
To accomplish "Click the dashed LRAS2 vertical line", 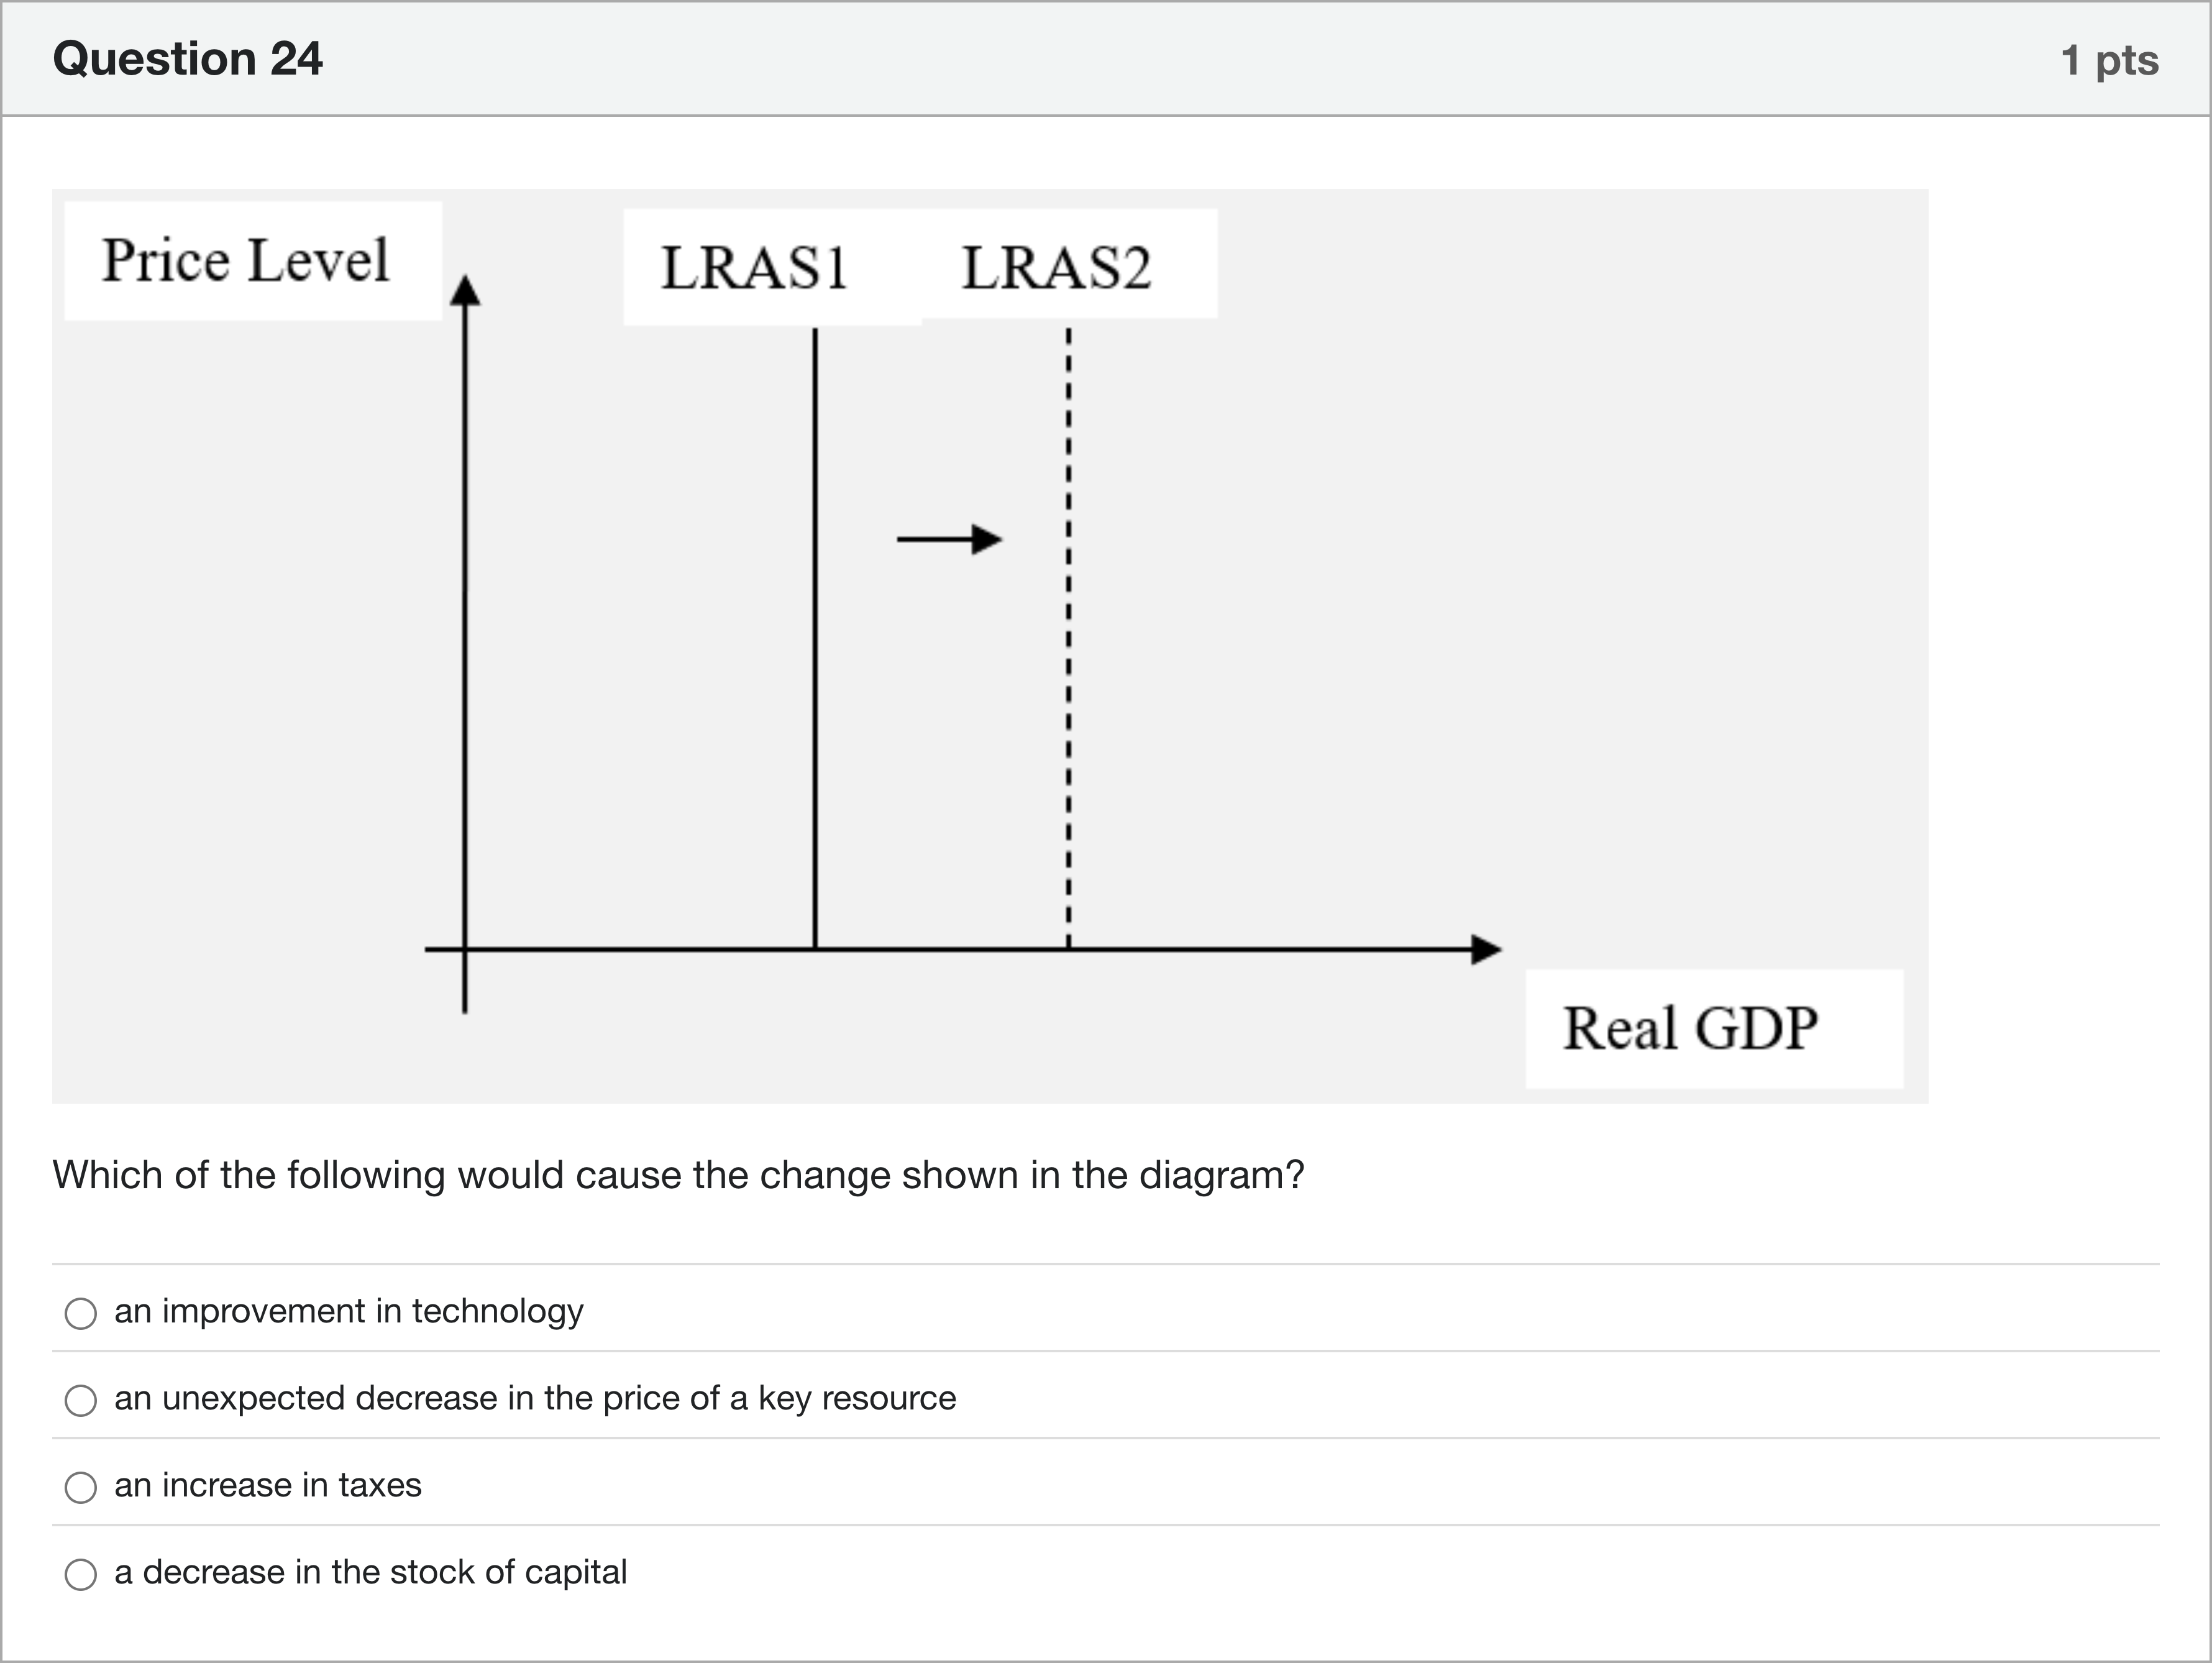I will point(1068,640).
